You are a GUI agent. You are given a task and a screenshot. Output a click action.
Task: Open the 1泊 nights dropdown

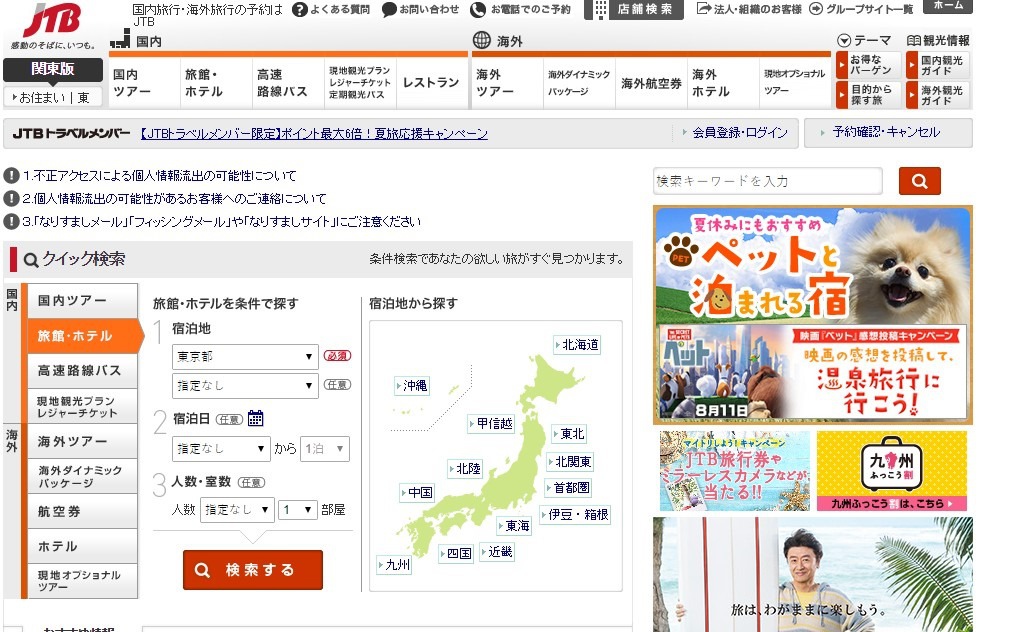tap(325, 448)
